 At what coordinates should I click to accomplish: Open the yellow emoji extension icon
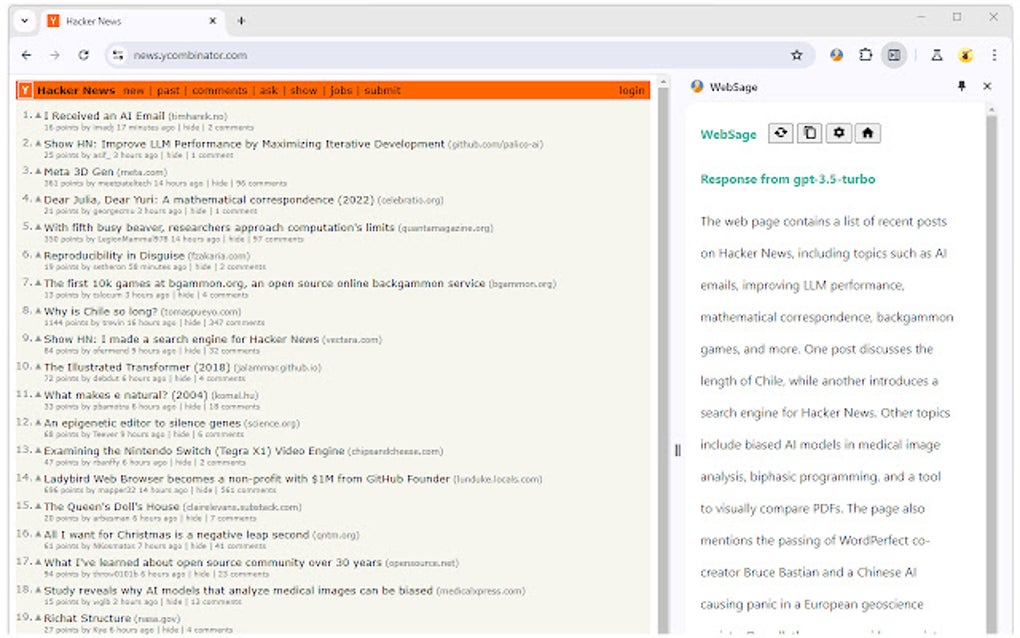point(965,56)
